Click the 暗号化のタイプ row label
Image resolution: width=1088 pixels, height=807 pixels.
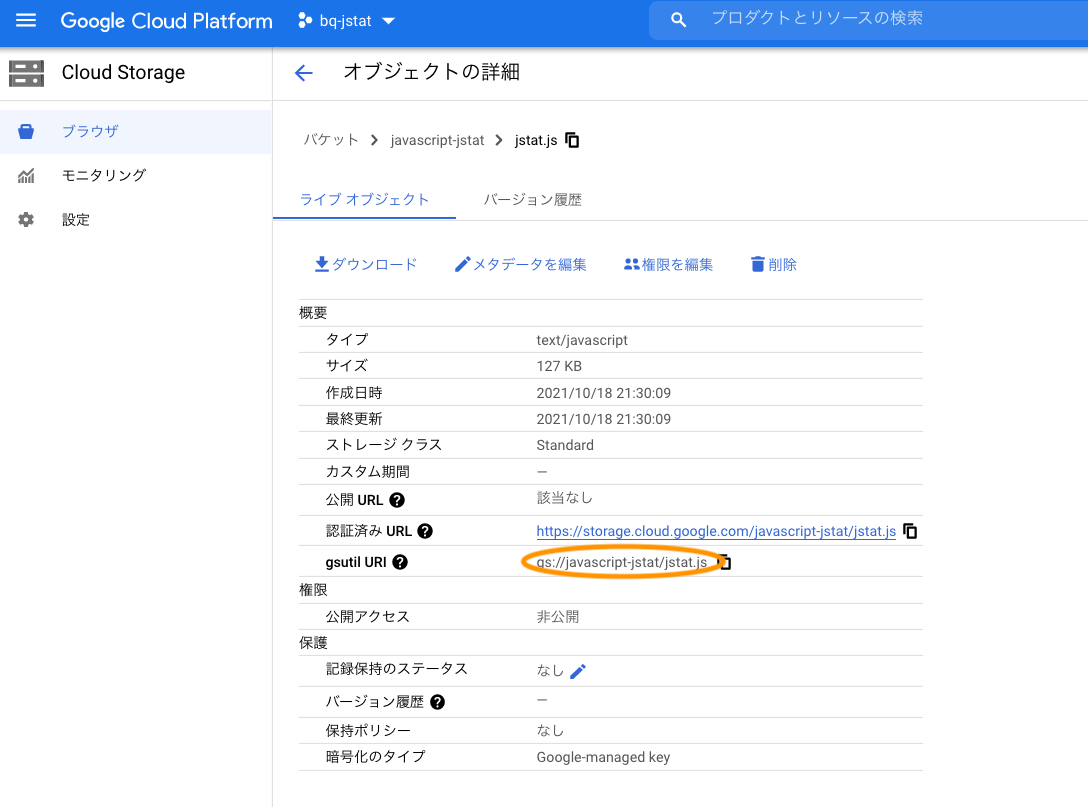tap(375, 757)
